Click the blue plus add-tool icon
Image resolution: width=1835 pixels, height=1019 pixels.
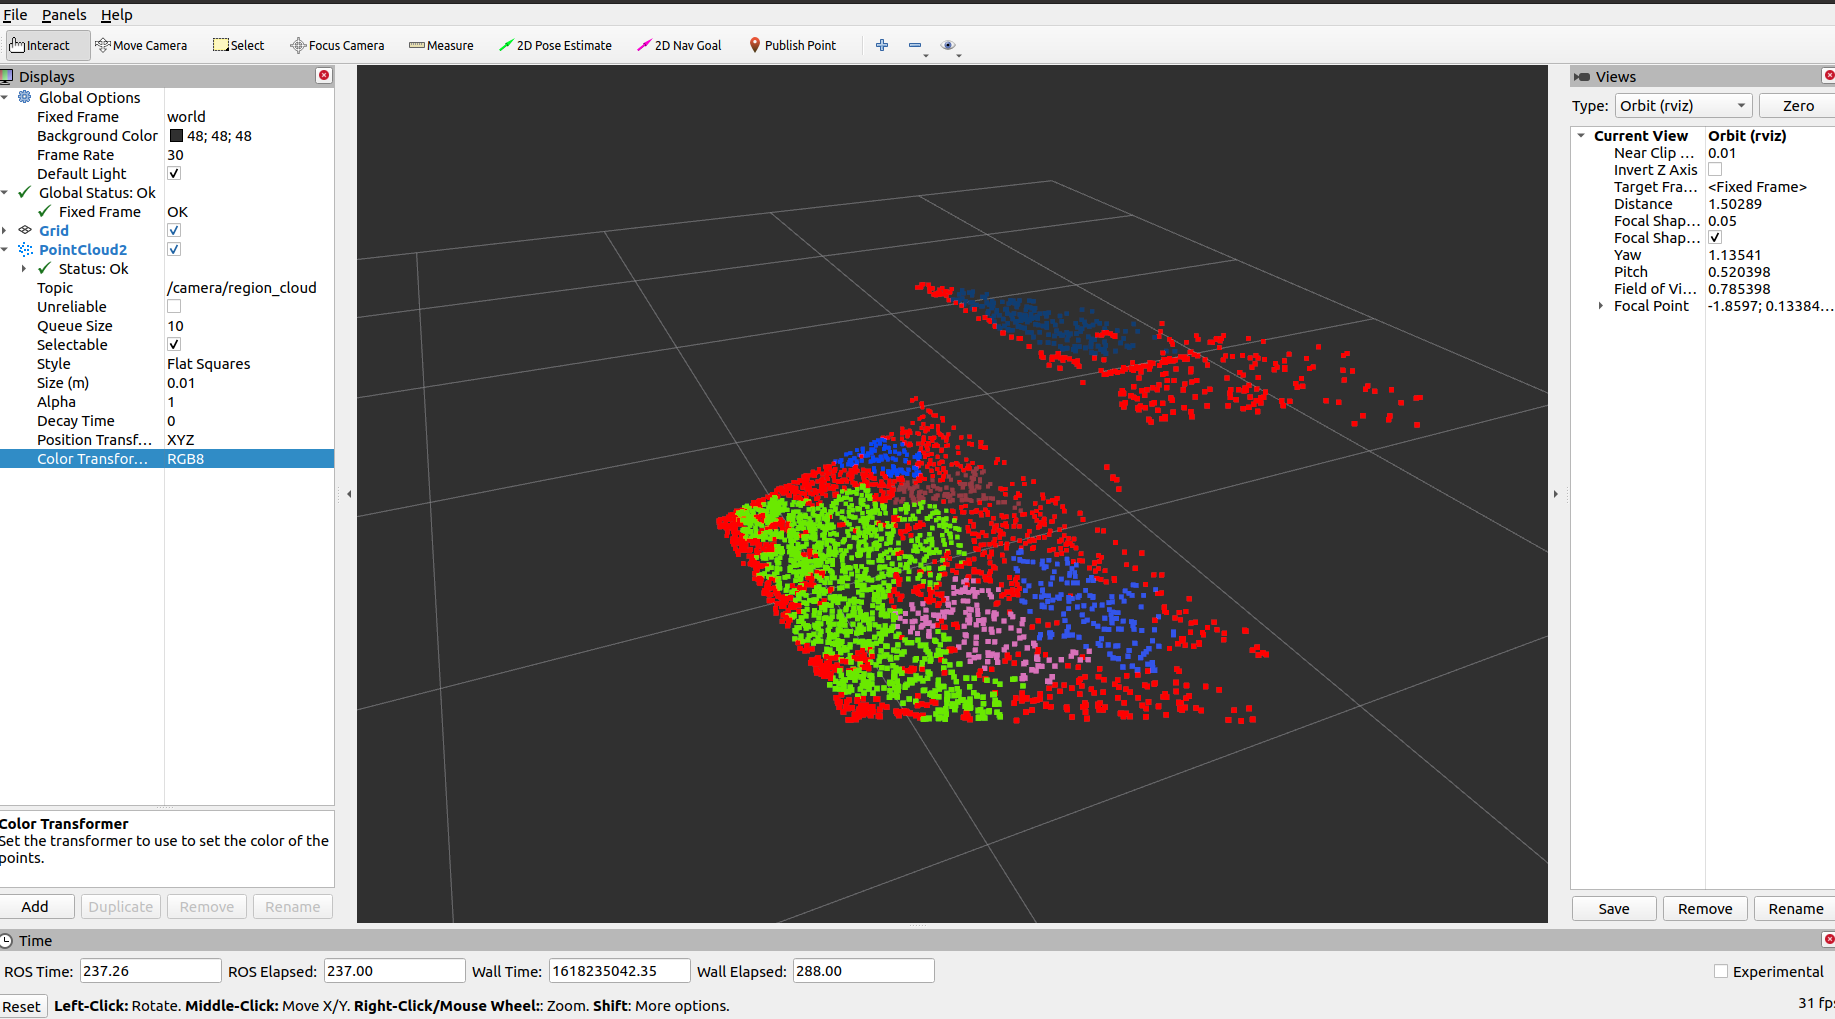(882, 45)
